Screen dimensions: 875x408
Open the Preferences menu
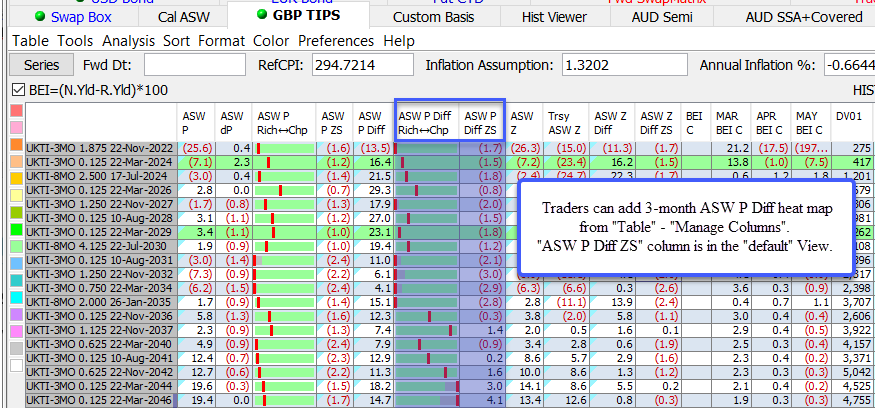point(336,41)
